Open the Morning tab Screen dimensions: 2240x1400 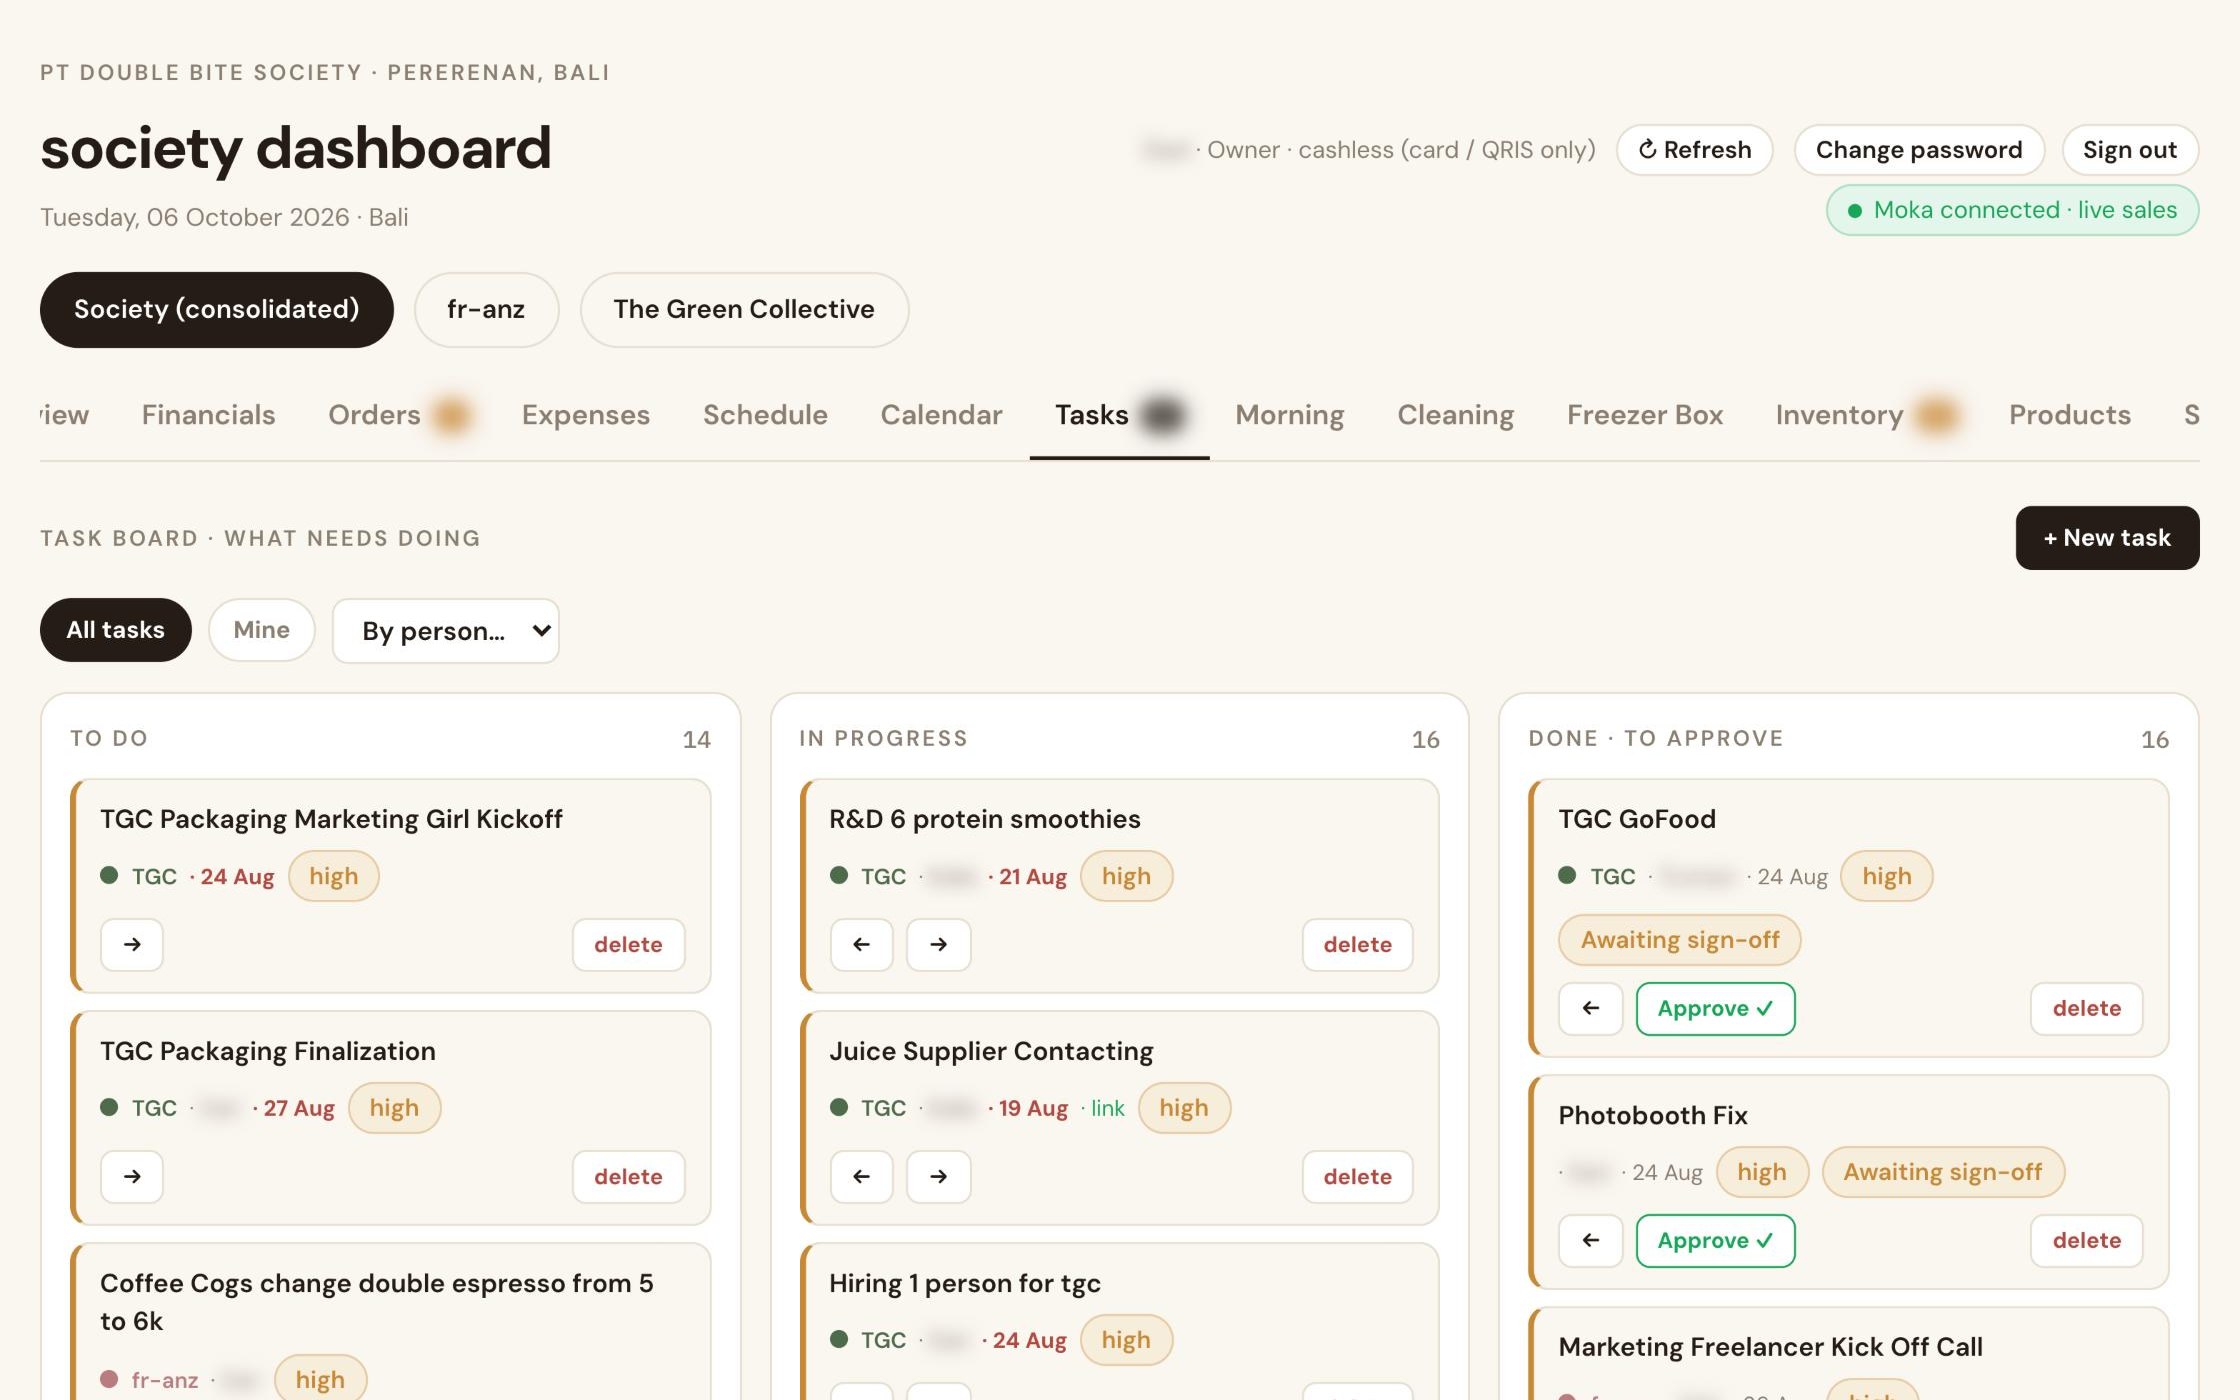[1290, 415]
